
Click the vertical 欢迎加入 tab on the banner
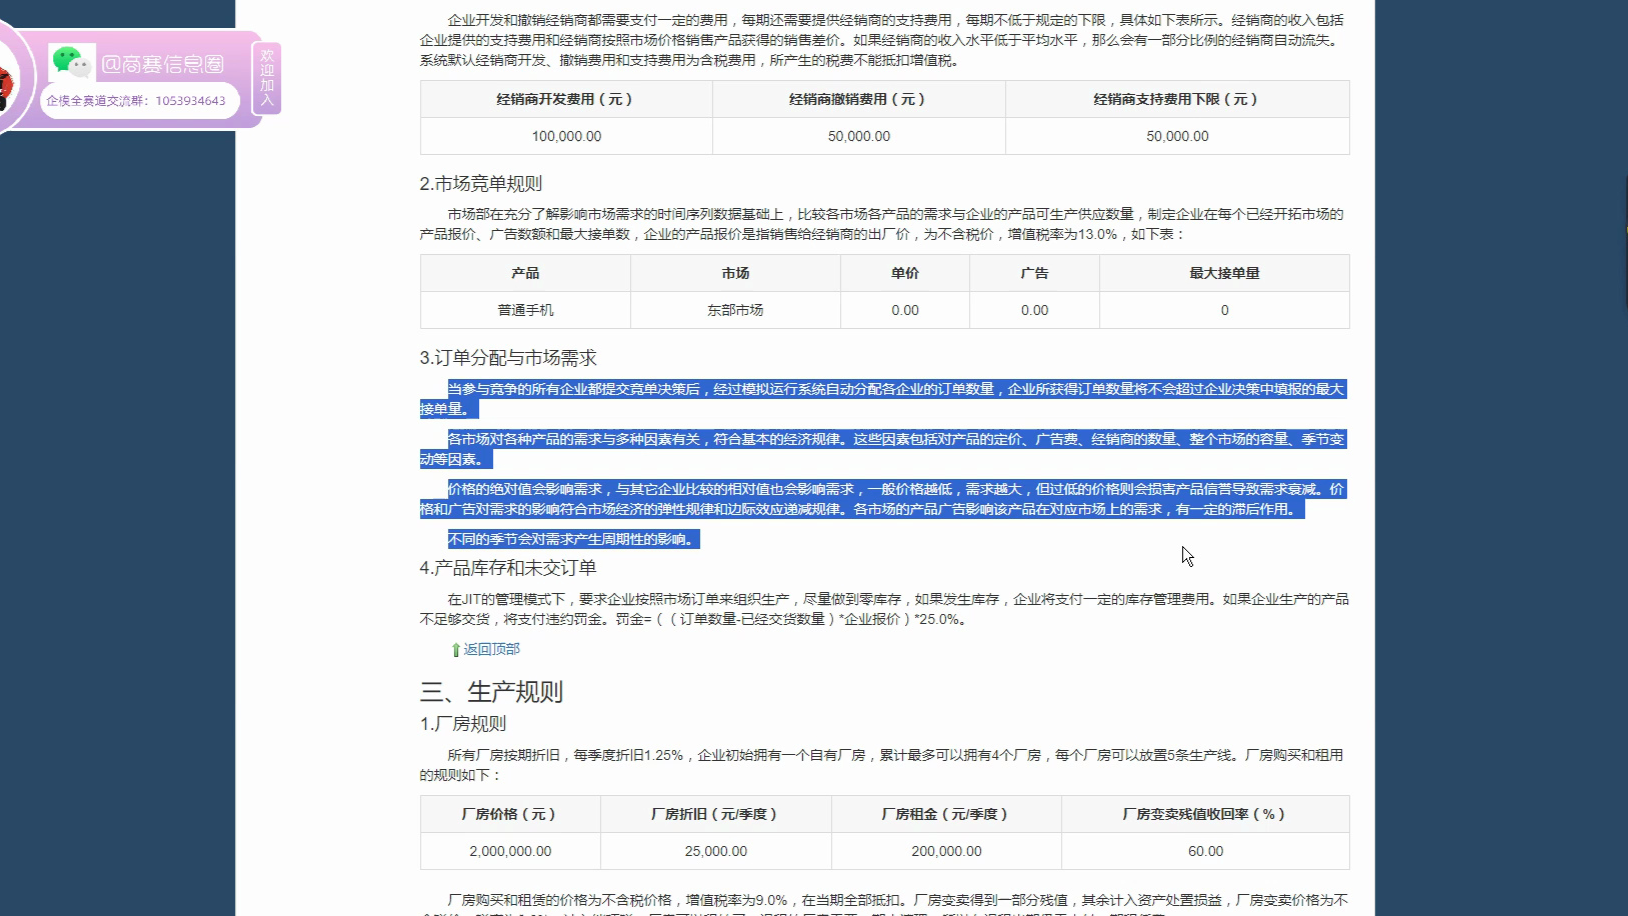tap(266, 78)
